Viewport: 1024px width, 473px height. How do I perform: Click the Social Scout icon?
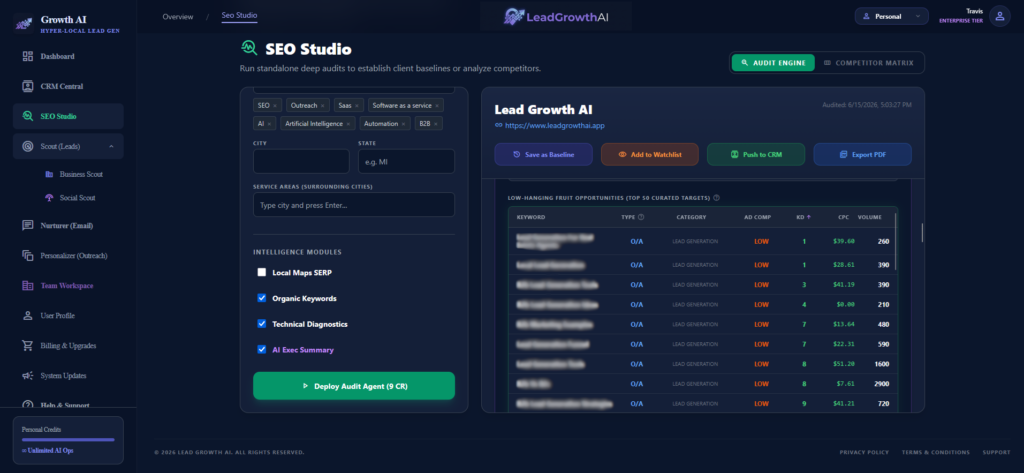pyautogui.click(x=49, y=197)
